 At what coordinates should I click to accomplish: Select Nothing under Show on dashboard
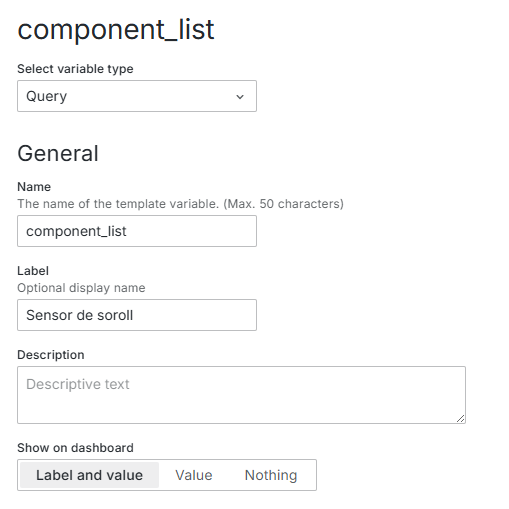pos(271,475)
